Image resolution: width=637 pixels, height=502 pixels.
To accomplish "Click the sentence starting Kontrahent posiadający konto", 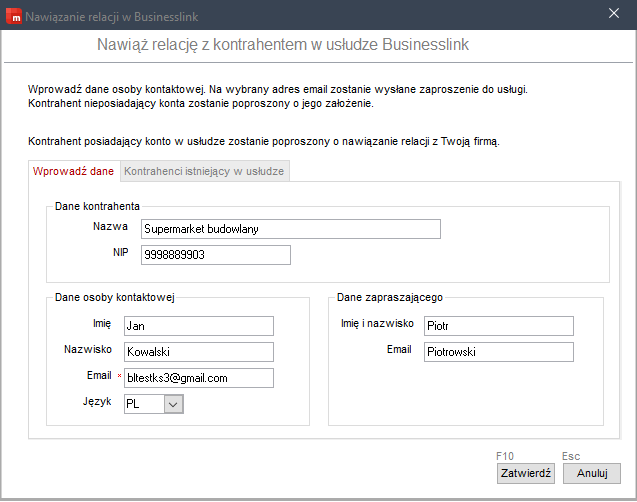I will (264, 141).
